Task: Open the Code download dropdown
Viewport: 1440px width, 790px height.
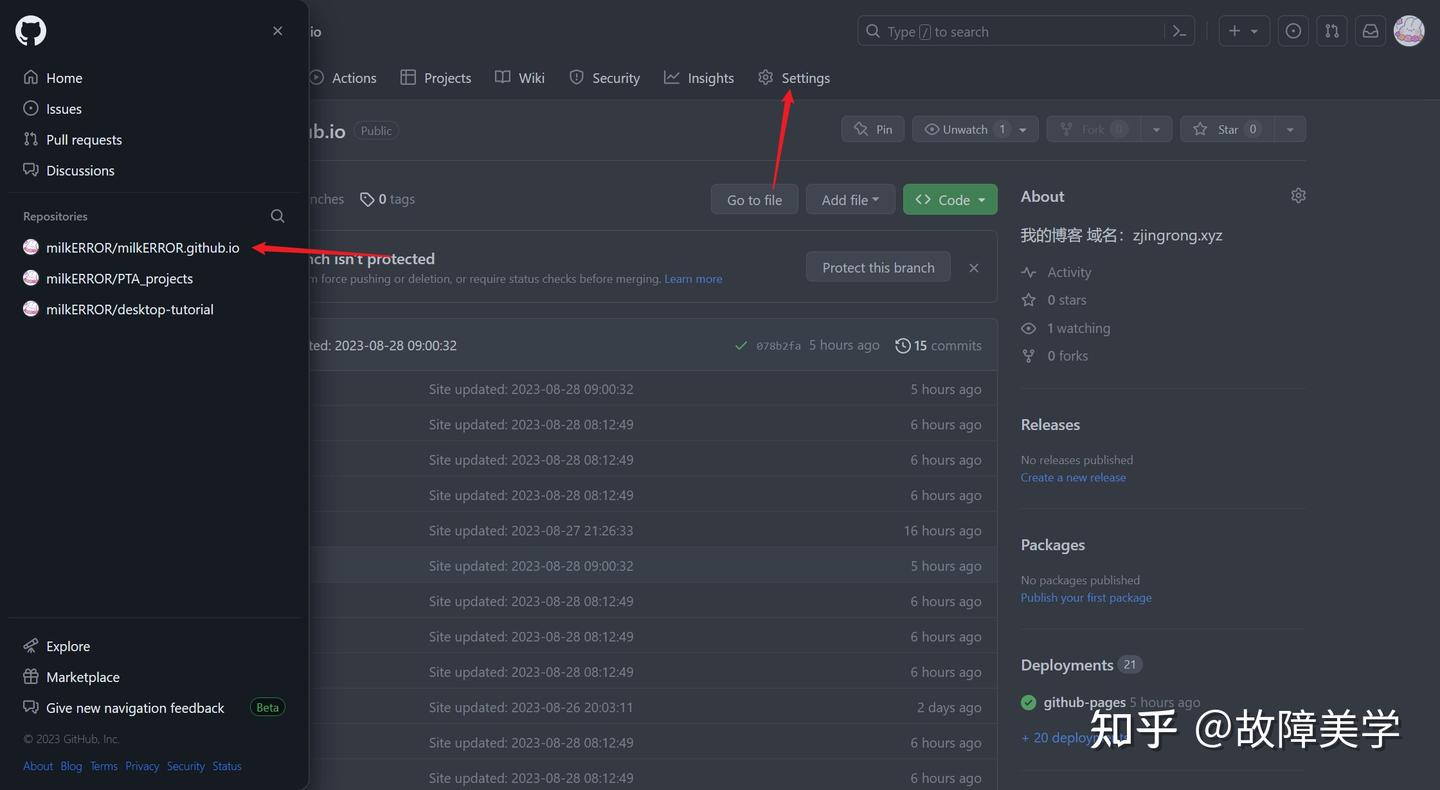Action: pyautogui.click(x=950, y=199)
